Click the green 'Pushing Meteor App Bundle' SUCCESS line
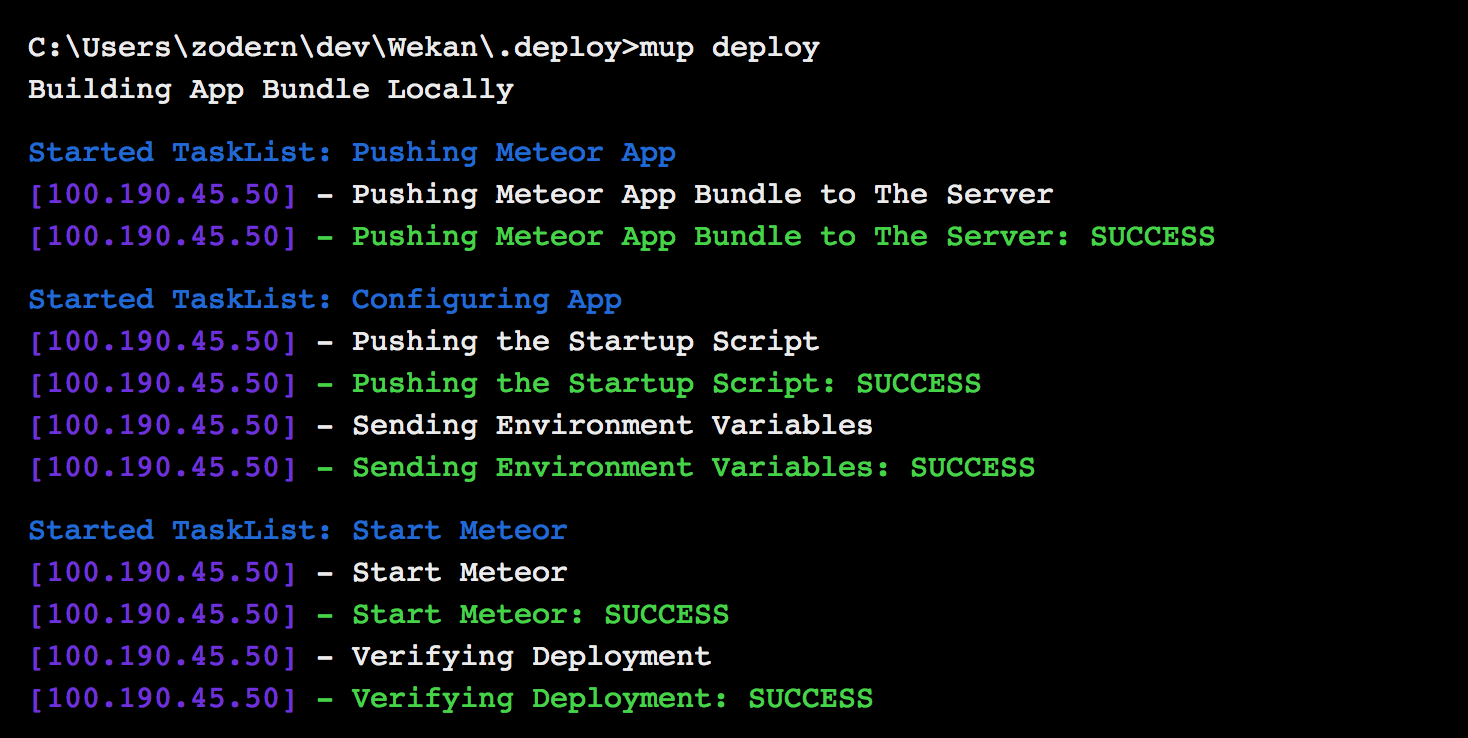1468x738 pixels. 622,236
